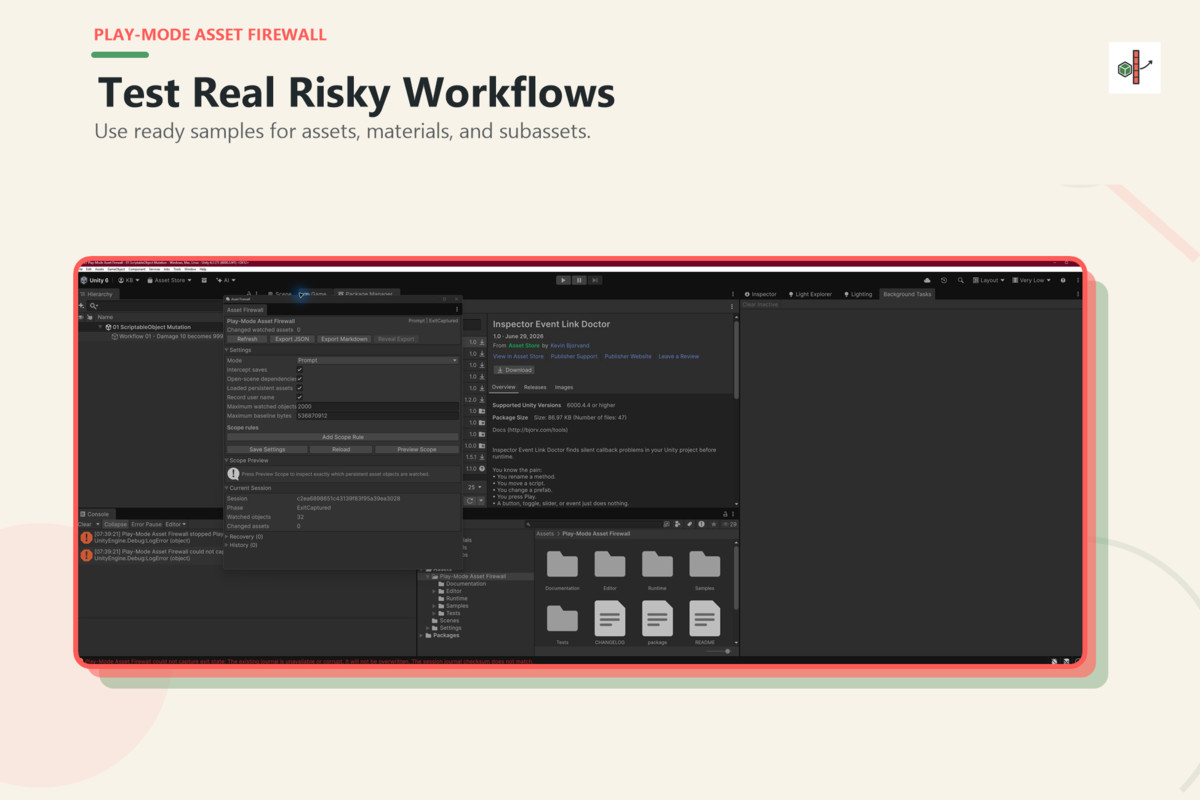
Task: Click the Export JSON button
Action: (292, 339)
